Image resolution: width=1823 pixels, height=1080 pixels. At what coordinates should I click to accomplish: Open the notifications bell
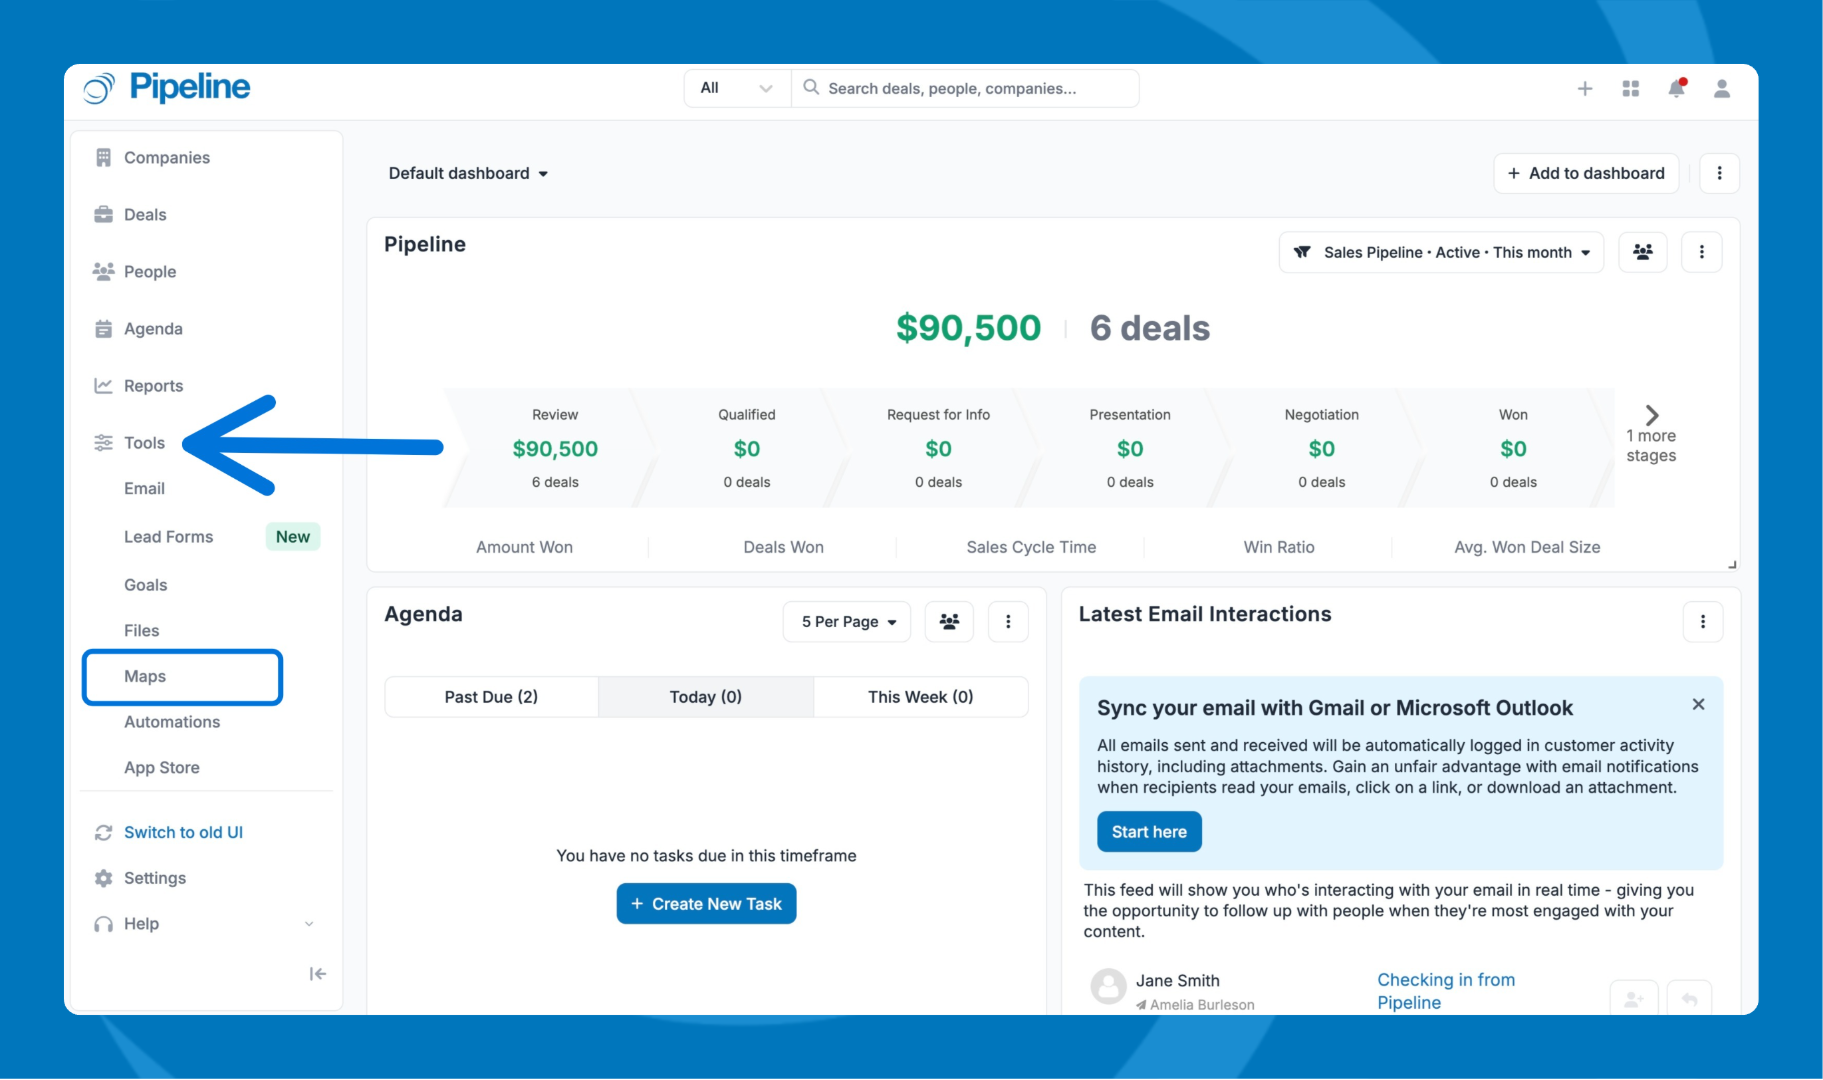pos(1677,88)
